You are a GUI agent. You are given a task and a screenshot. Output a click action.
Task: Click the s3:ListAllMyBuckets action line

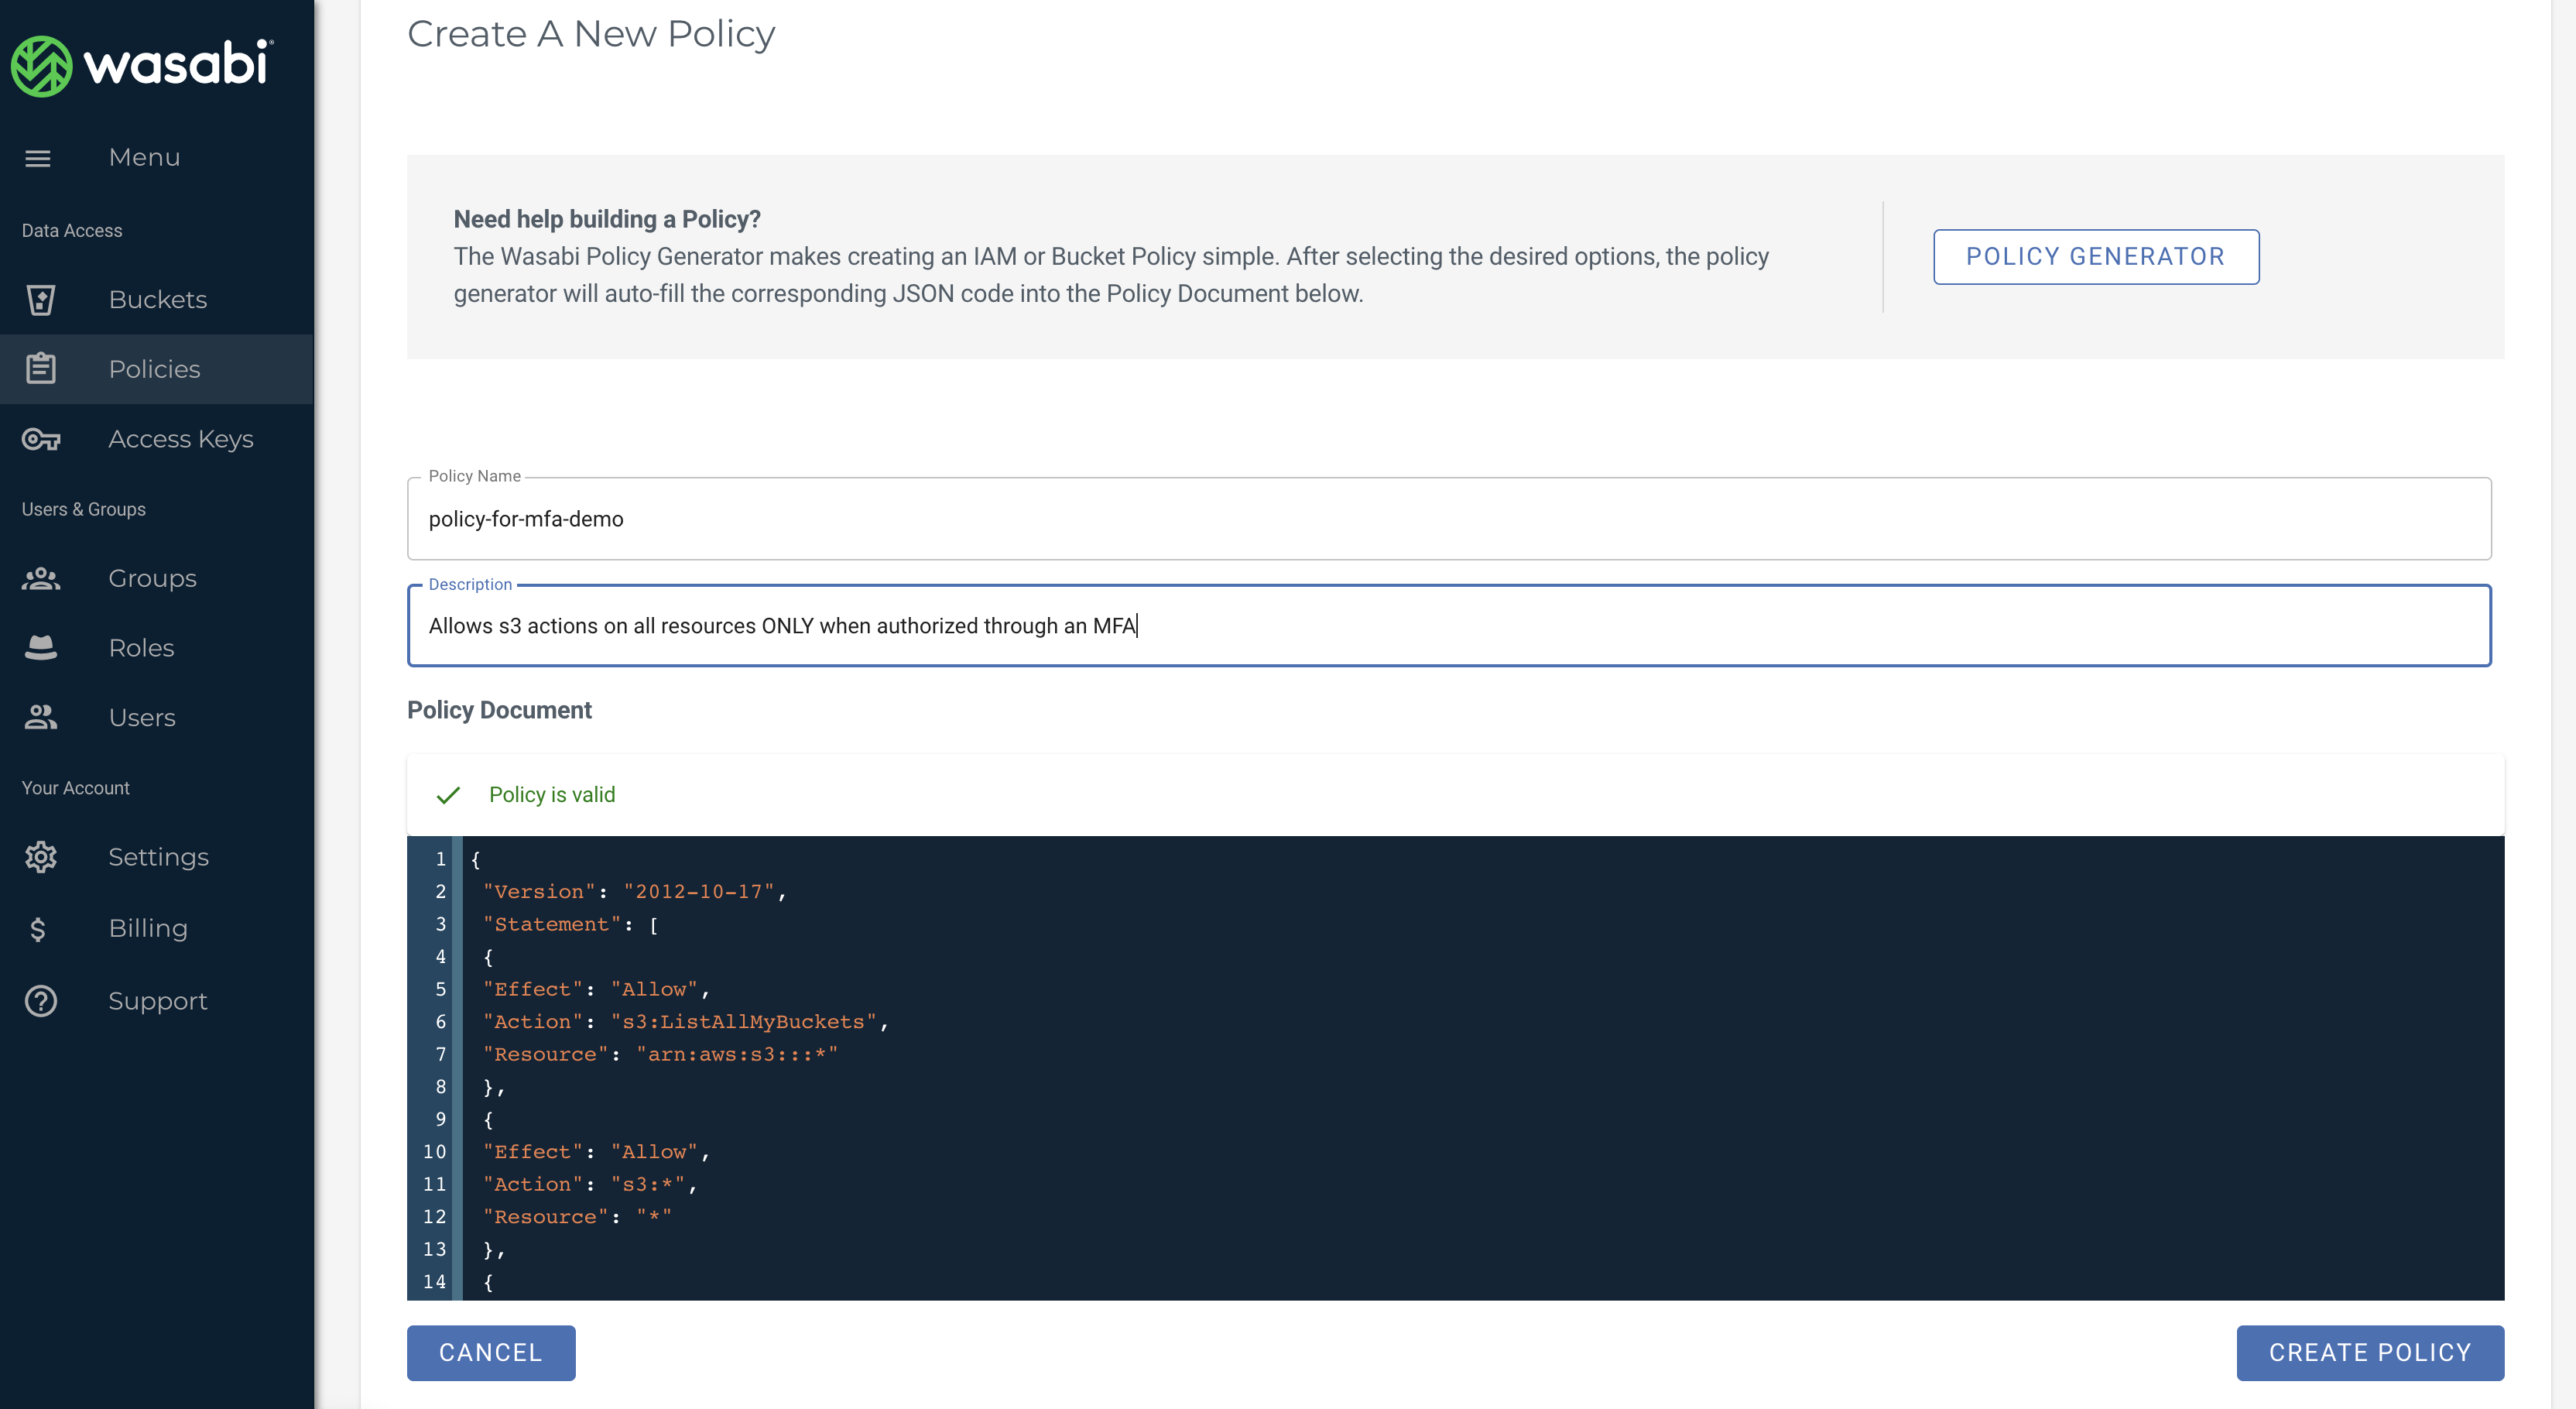tap(686, 1022)
